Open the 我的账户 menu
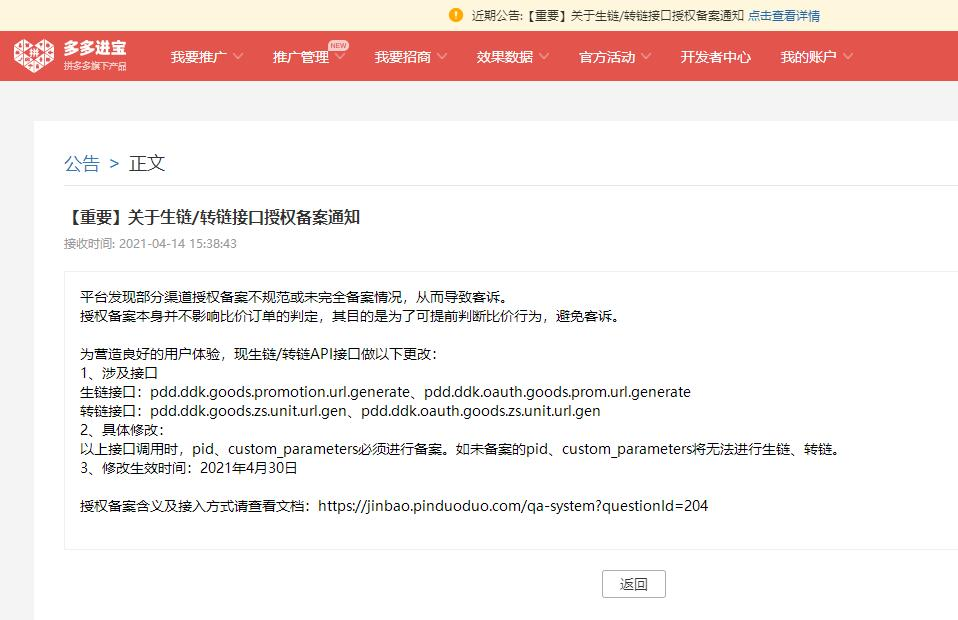Viewport: 958px width, 620px height. [808, 57]
